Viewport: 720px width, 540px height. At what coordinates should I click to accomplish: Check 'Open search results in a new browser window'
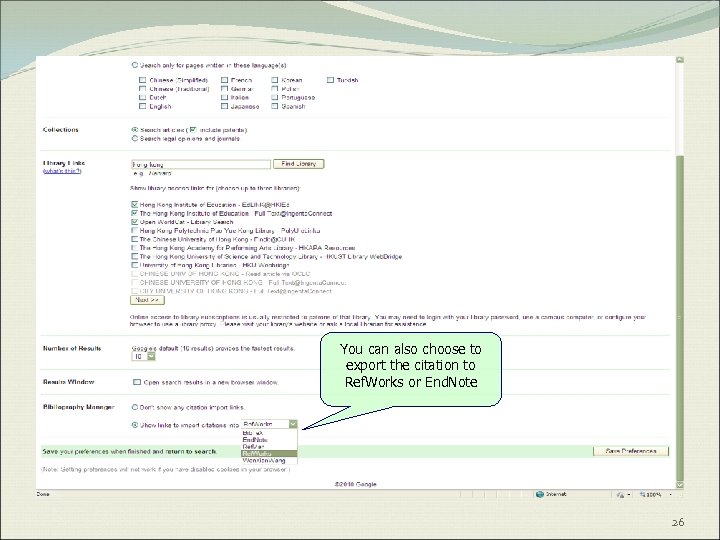137,382
